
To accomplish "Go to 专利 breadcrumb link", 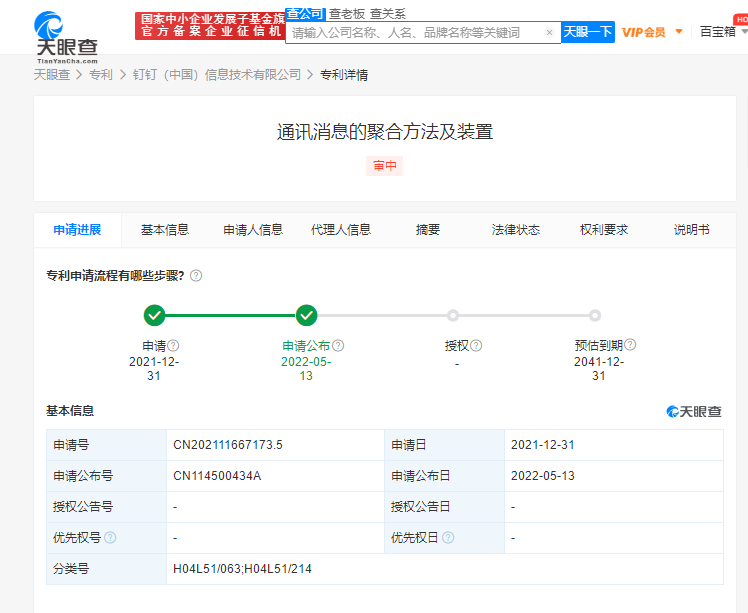I will [x=101, y=75].
